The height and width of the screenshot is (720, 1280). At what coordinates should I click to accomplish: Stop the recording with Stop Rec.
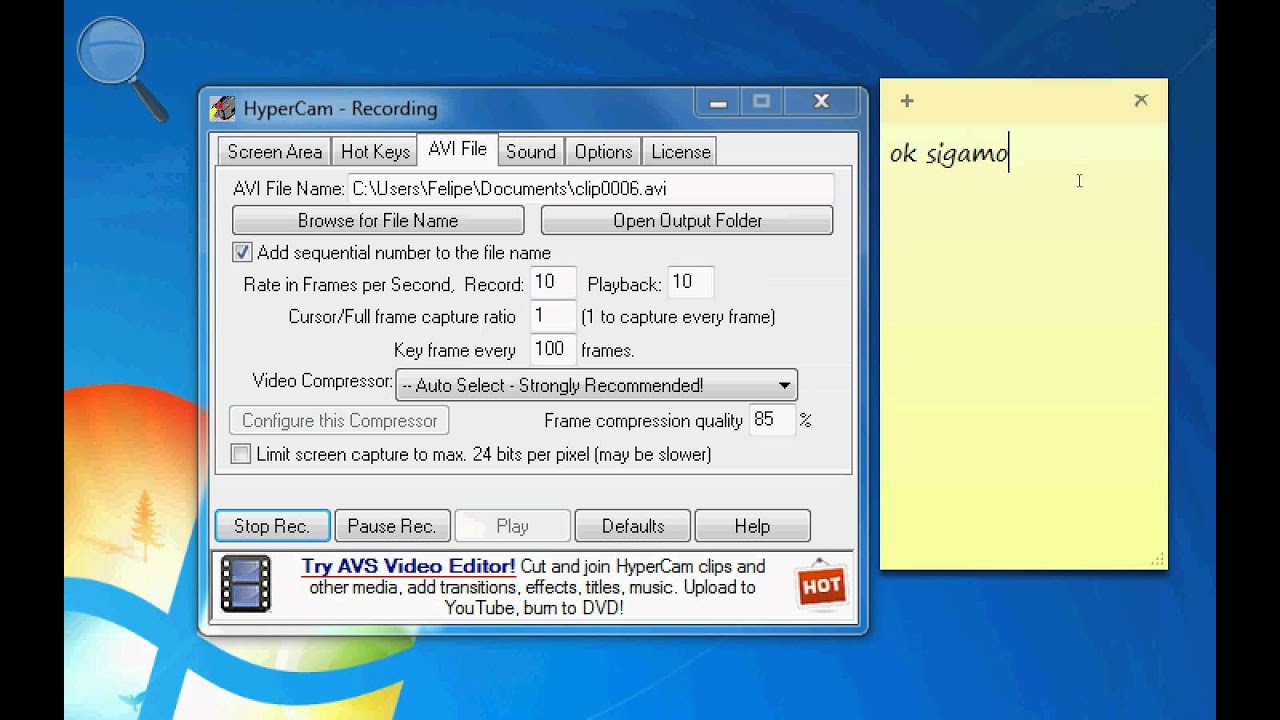pos(272,526)
